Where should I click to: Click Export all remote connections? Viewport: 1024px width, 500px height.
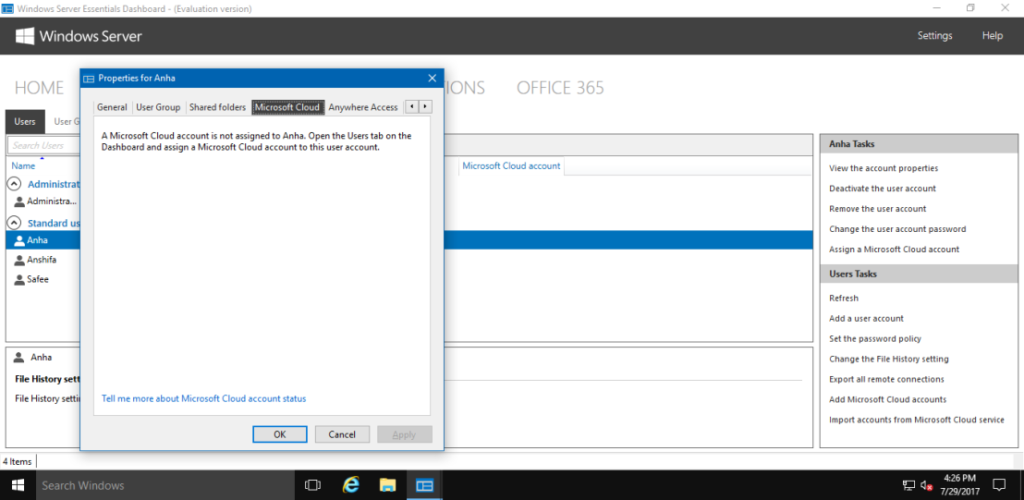tap(886, 379)
